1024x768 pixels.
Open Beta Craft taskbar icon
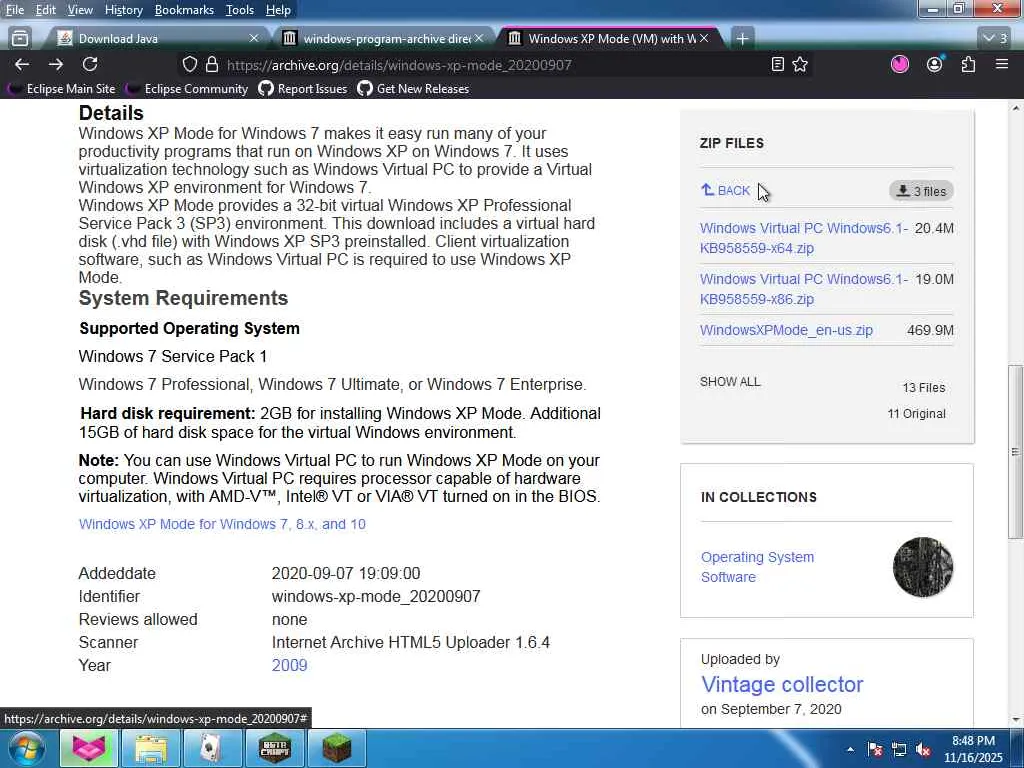pyautogui.click(x=274, y=748)
